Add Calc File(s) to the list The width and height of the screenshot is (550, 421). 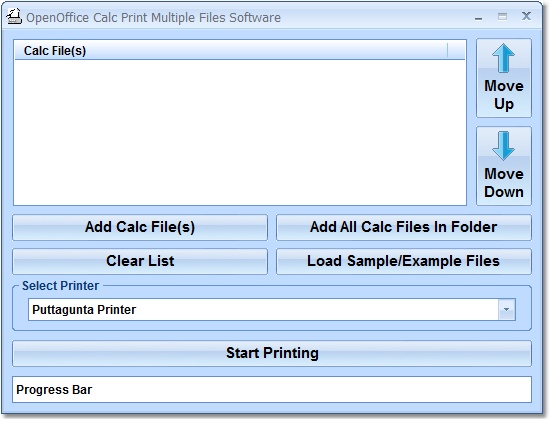pyautogui.click(x=140, y=227)
